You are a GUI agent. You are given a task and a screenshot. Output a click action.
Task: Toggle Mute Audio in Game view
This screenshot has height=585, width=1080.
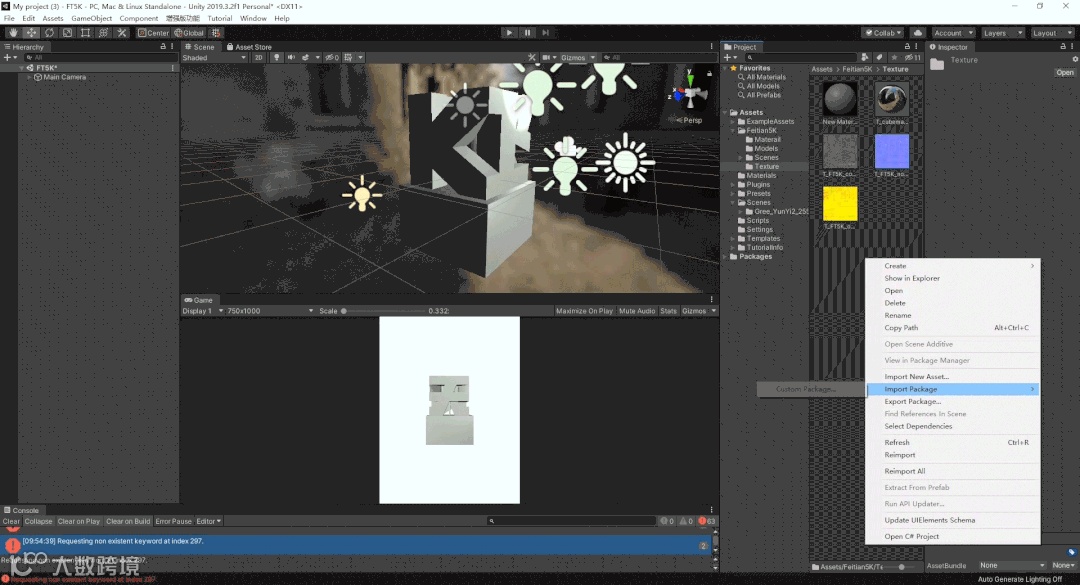(637, 311)
